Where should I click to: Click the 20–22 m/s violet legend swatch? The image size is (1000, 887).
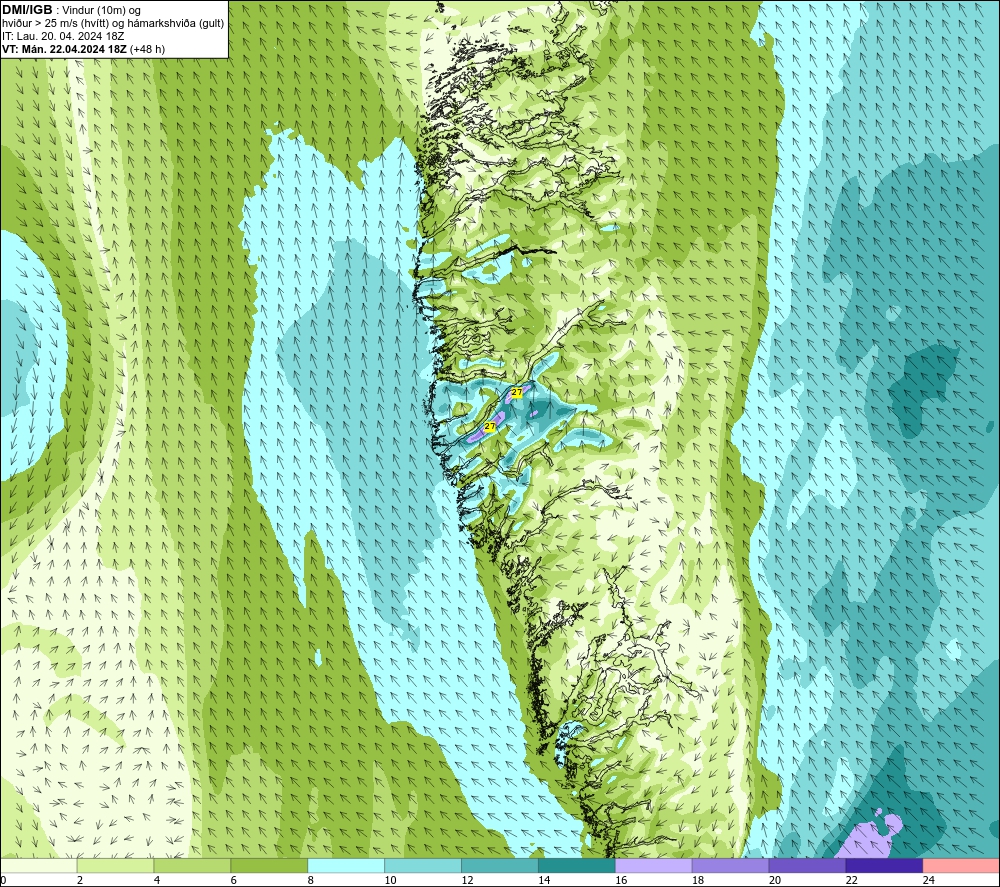[x=807, y=866]
